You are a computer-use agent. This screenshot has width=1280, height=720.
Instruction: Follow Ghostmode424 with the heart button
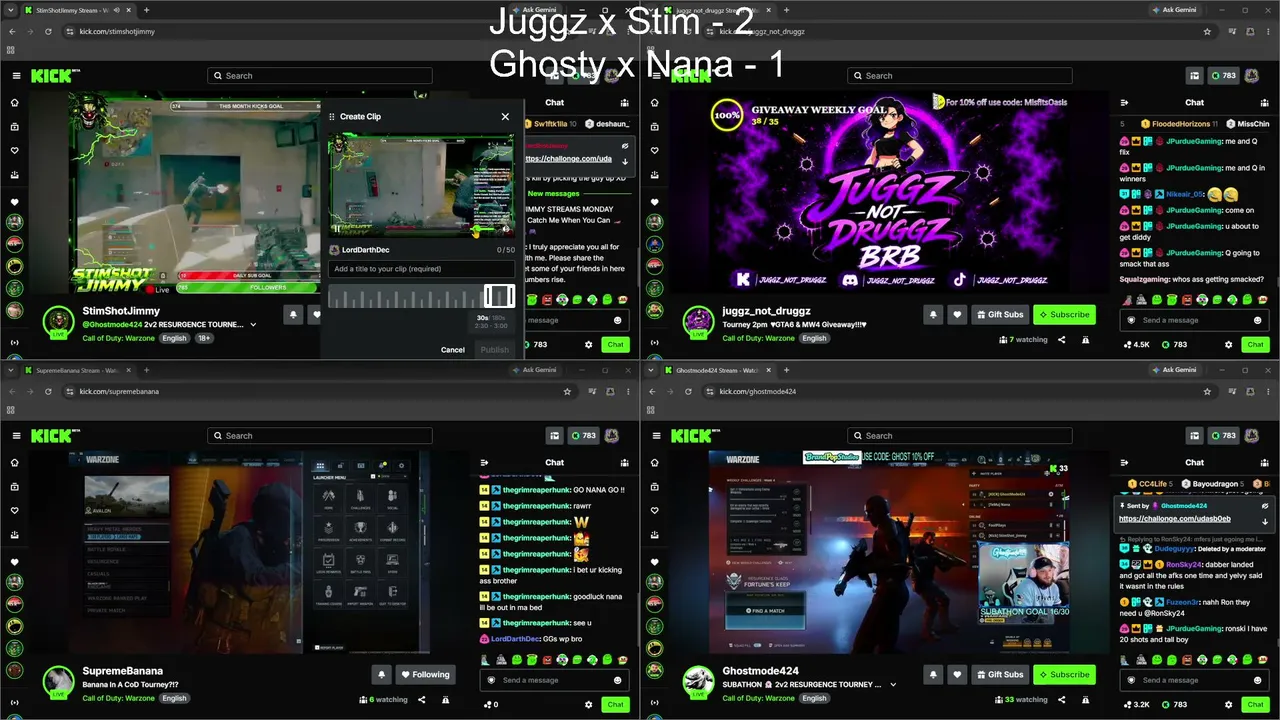(x=957, y=674)
